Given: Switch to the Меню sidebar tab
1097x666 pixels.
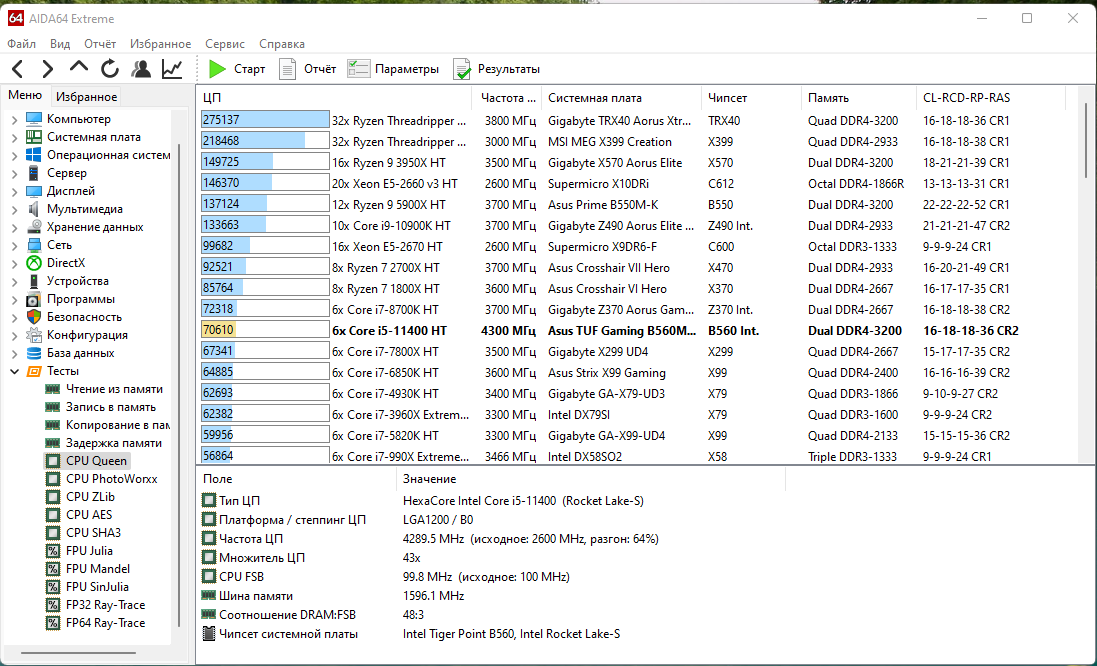Looking at the screenshot, I should 25,96.
